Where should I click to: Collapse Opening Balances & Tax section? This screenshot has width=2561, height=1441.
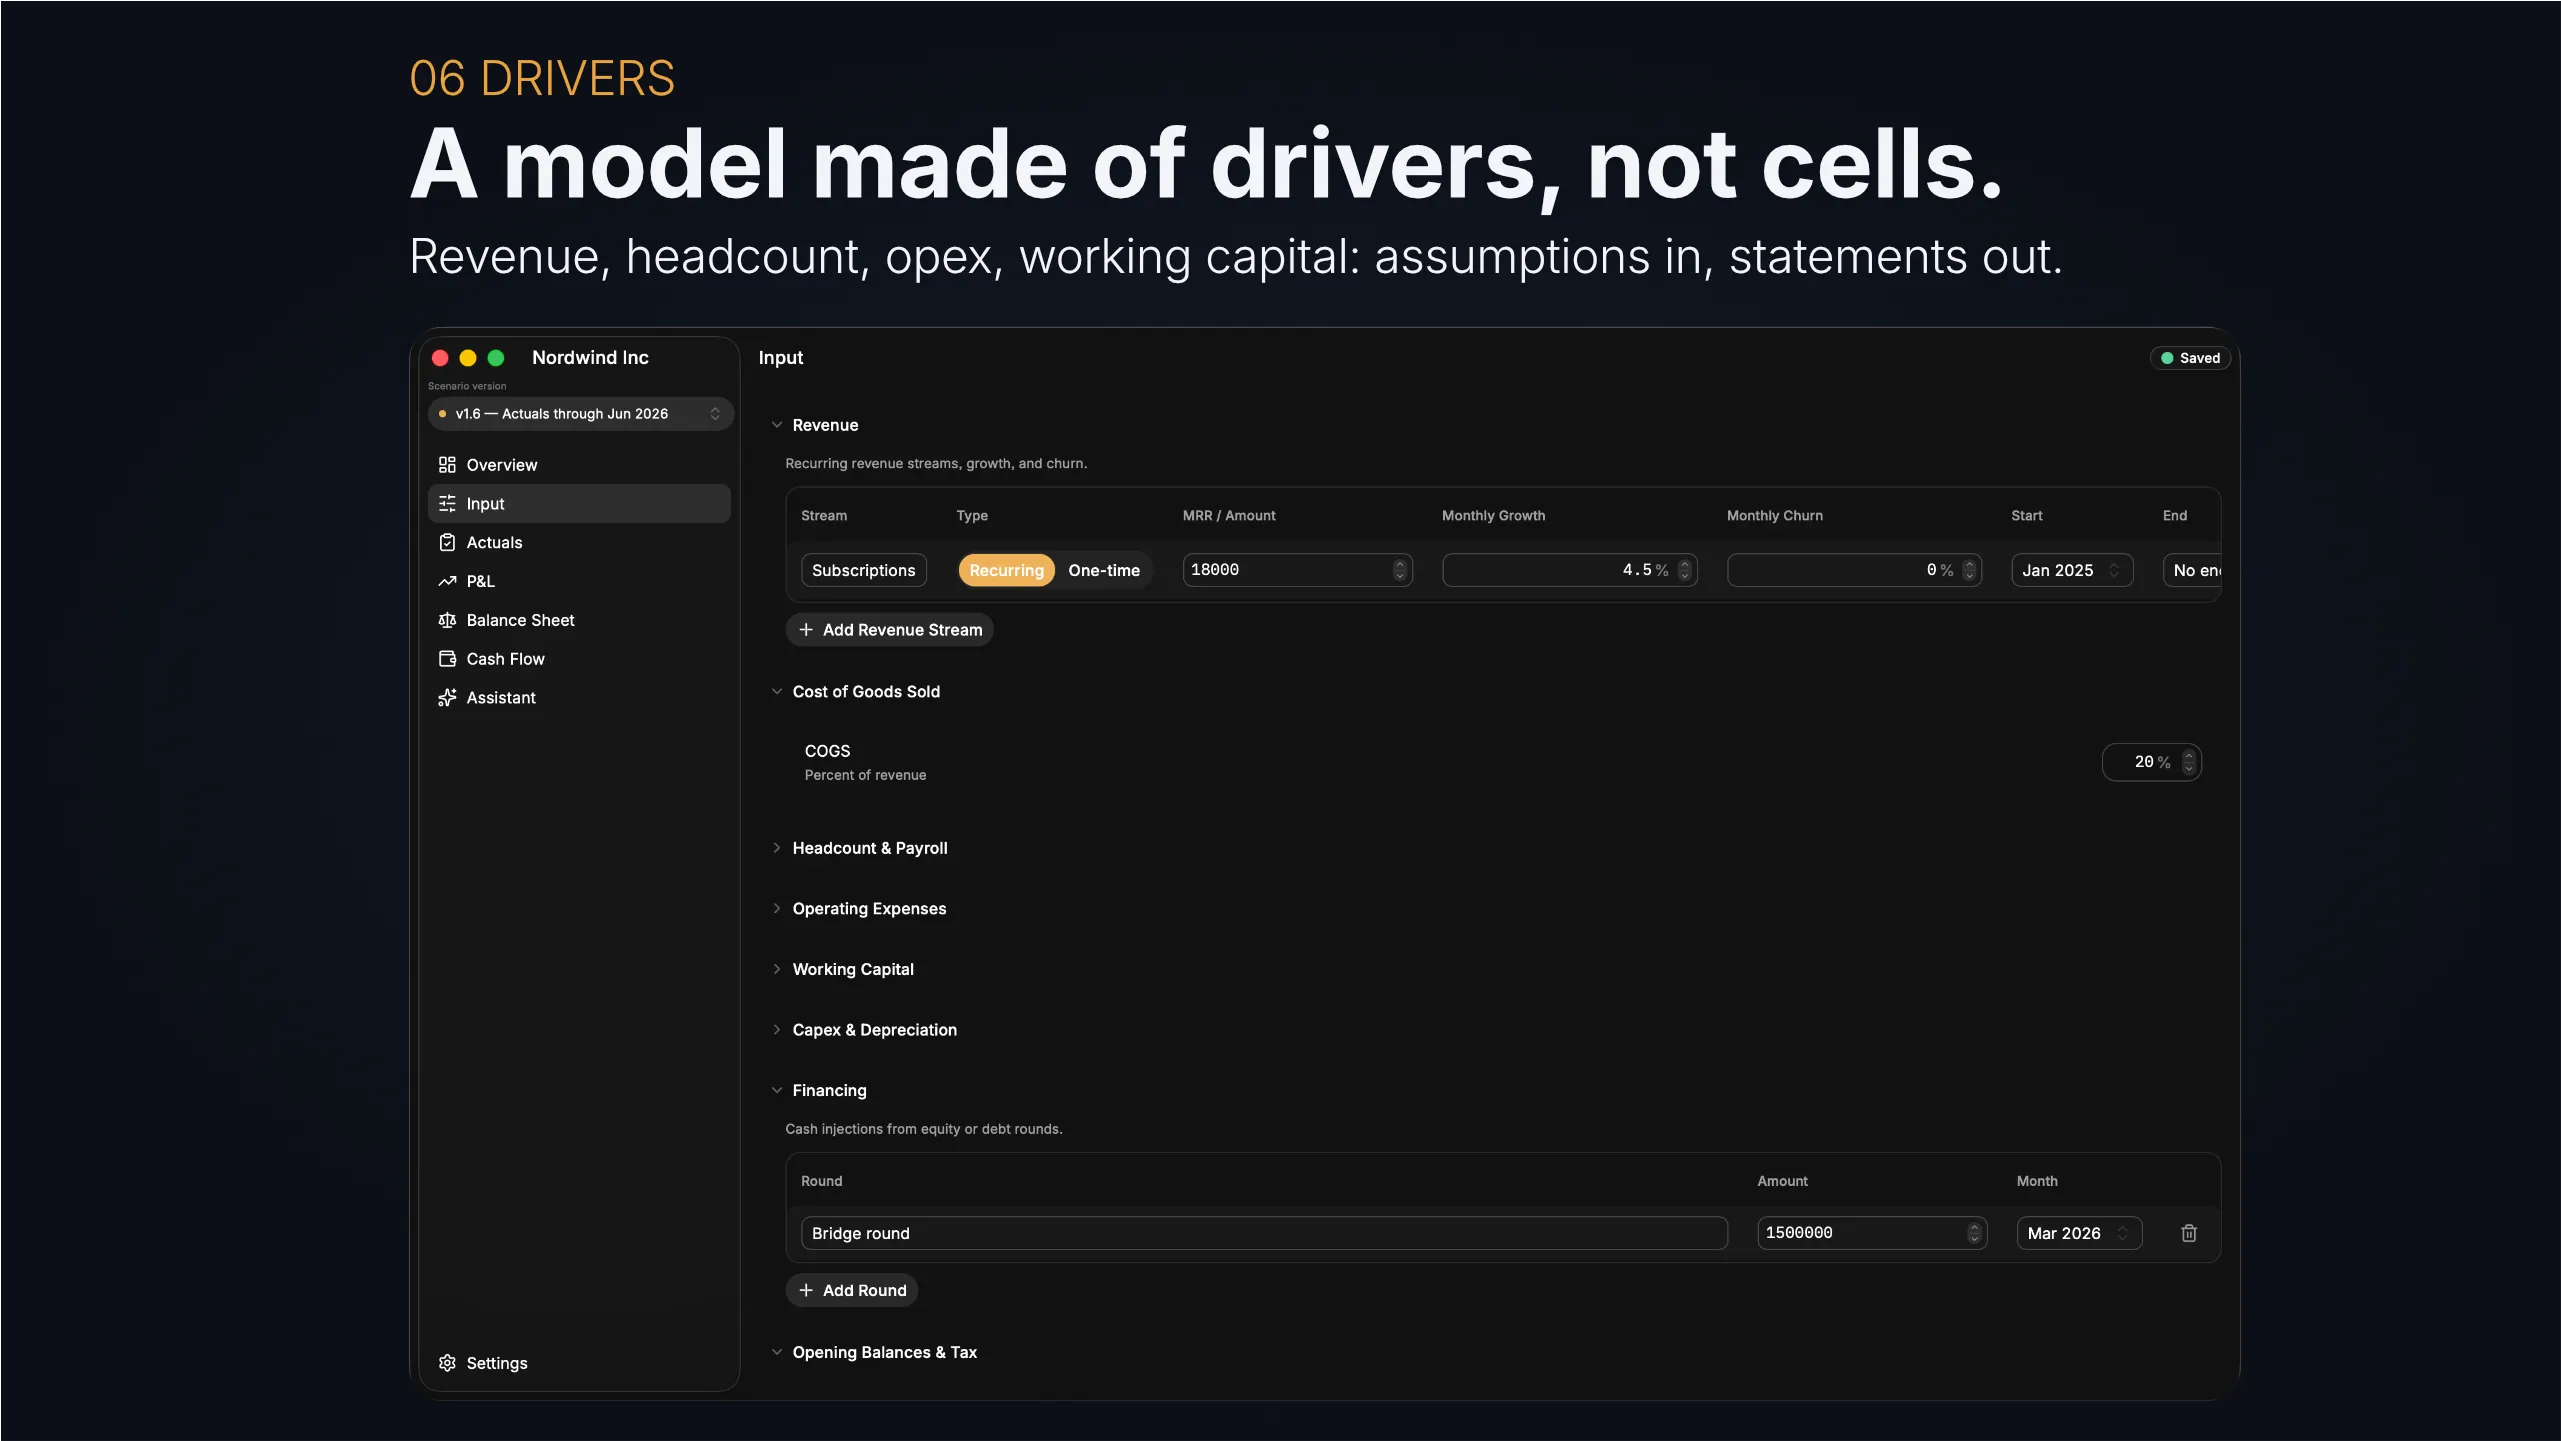click(x=777, y=1353)
